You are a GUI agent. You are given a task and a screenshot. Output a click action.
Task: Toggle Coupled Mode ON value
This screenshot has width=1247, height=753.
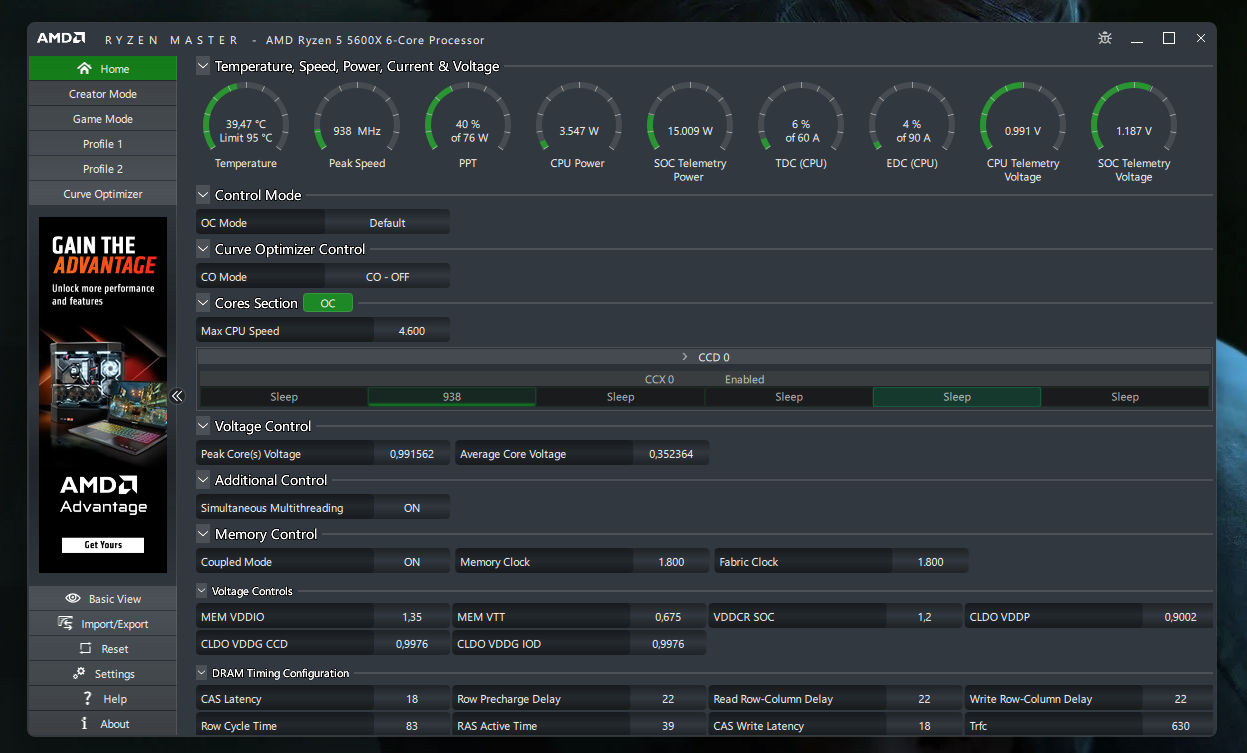pyautogui.click(x=412, y=562)
